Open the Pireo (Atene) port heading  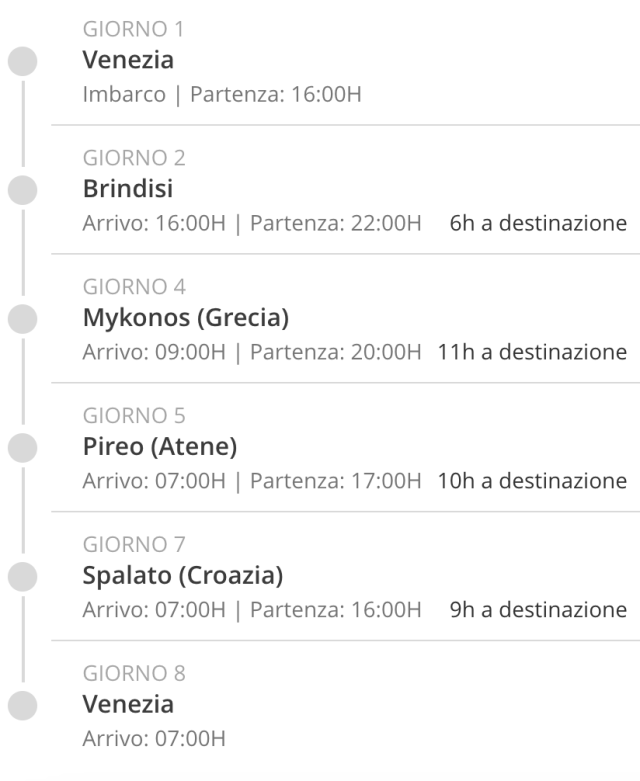click(160, 447)
